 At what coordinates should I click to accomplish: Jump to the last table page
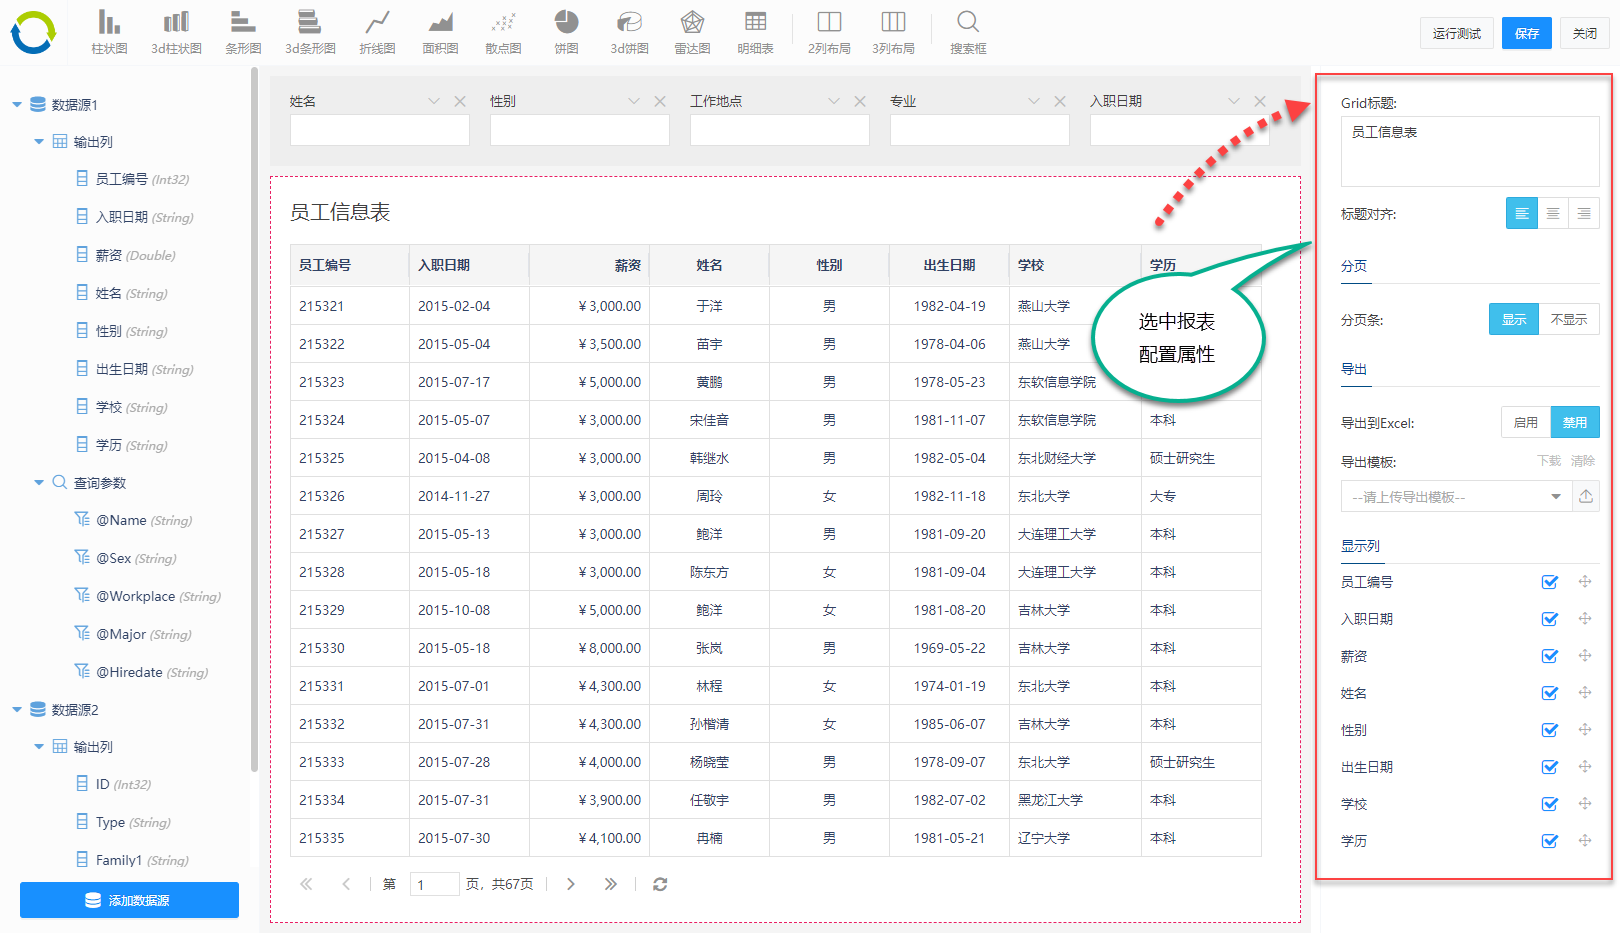click(x=611, y=884)
